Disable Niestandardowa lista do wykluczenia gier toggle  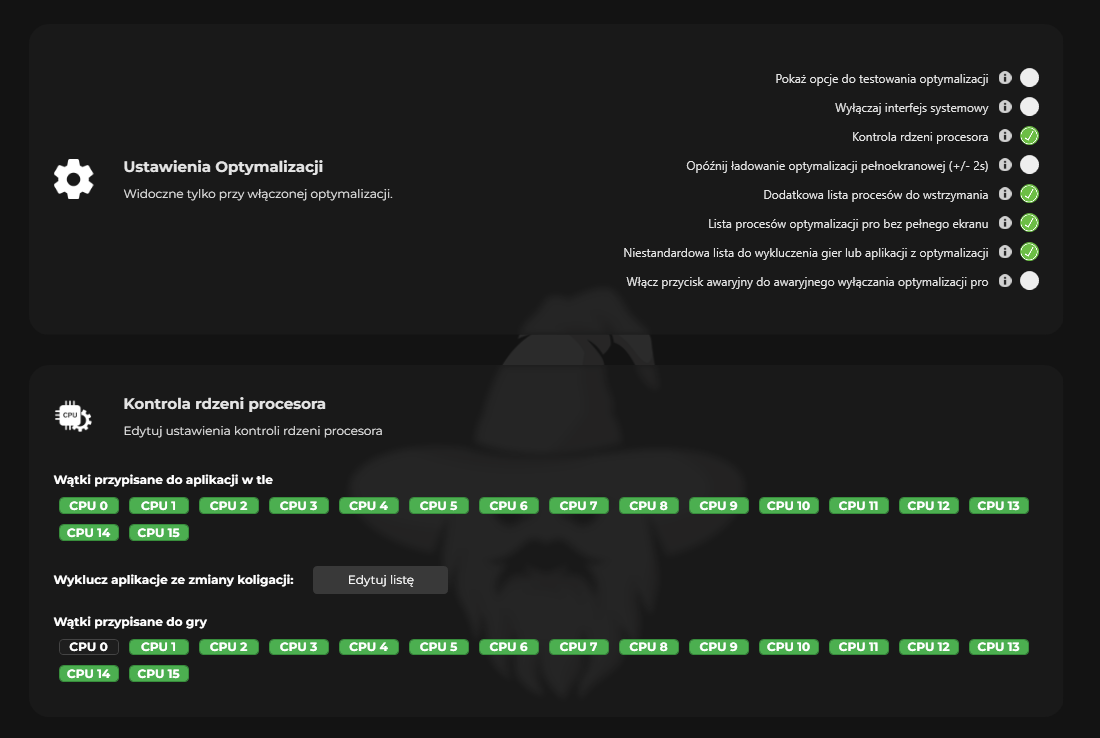click(1029, 252)
